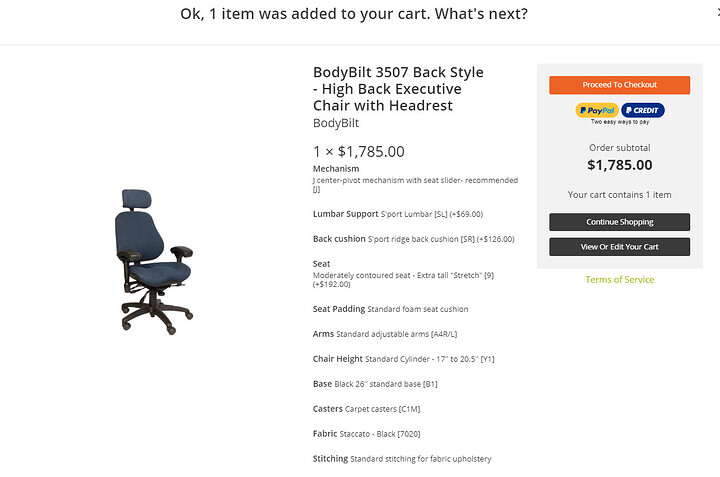Open View Or Edit Your Cart
This screenshot has height=477, width=720.
click(x=619, y=247)
